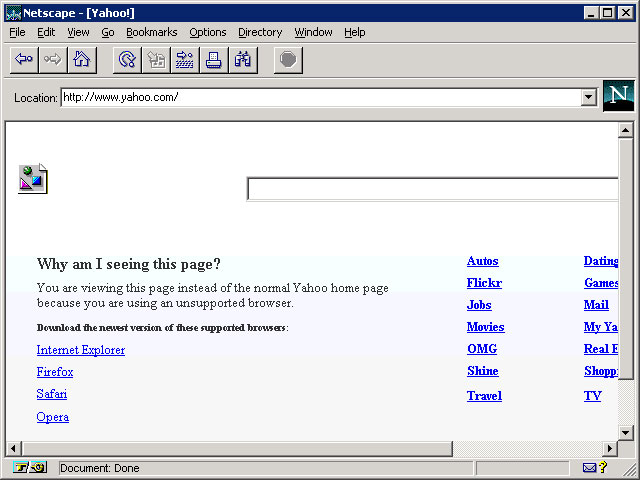
Task: Click the horizontal scrollbar thumb
Action: (x=237, y=449)
